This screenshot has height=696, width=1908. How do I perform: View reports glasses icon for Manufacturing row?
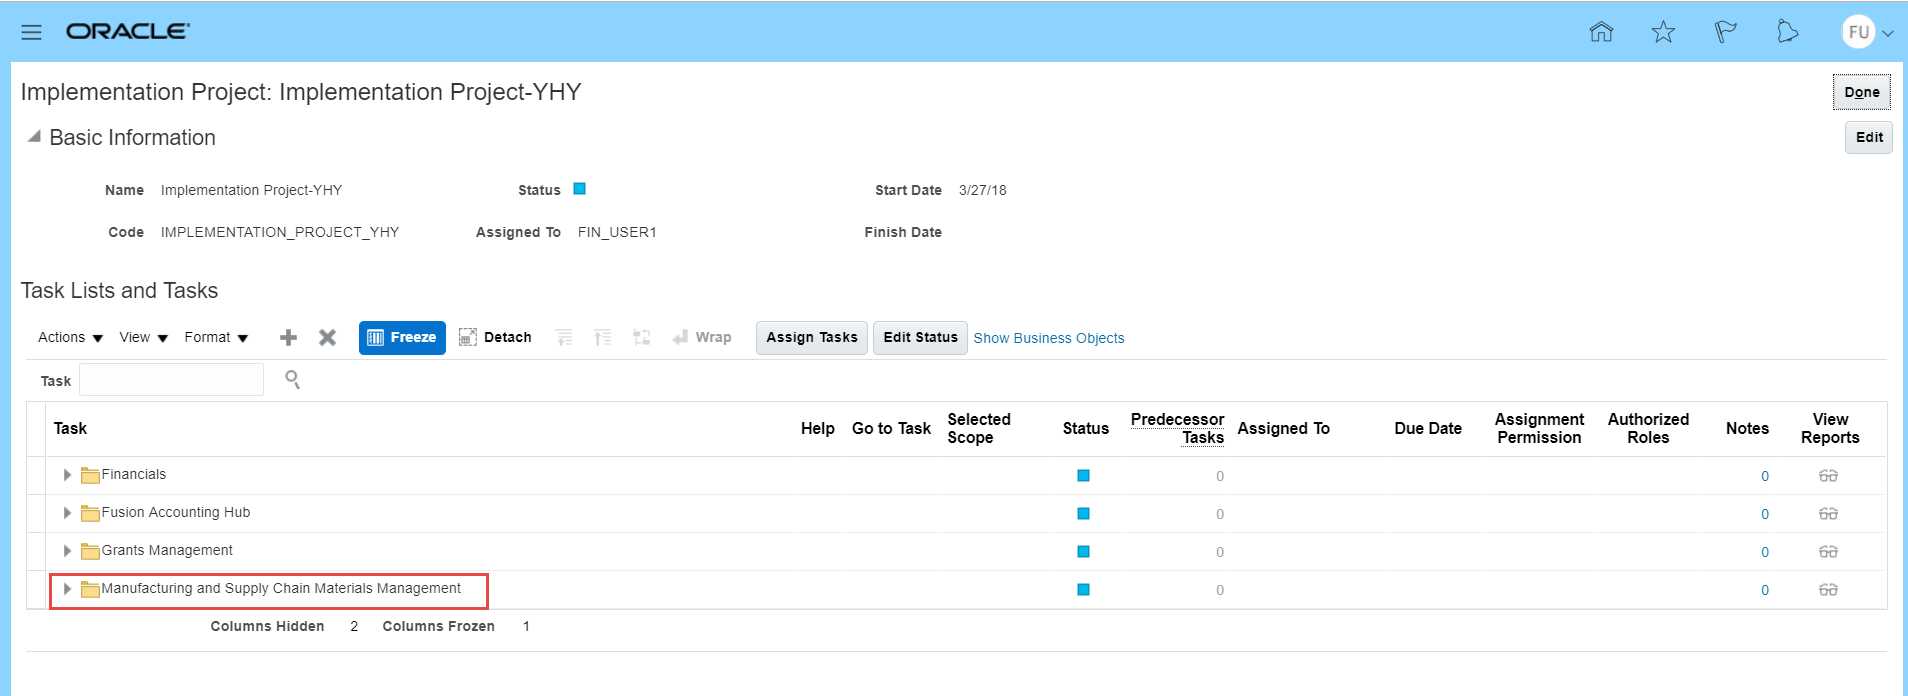click(1828, 590)
